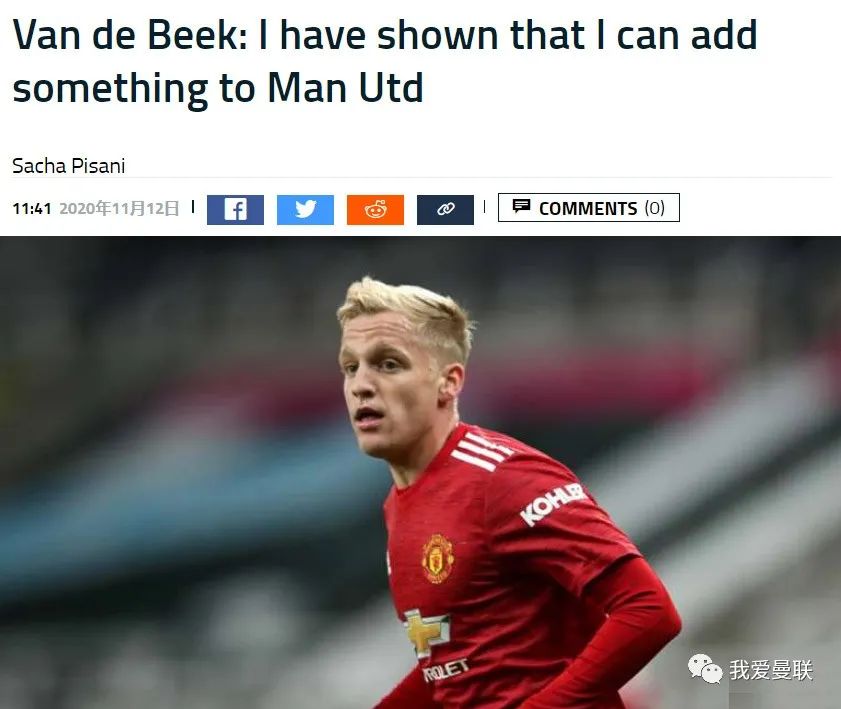
Task: Click the KOHLER sleeve sponsor text
Action: (552, 504)
